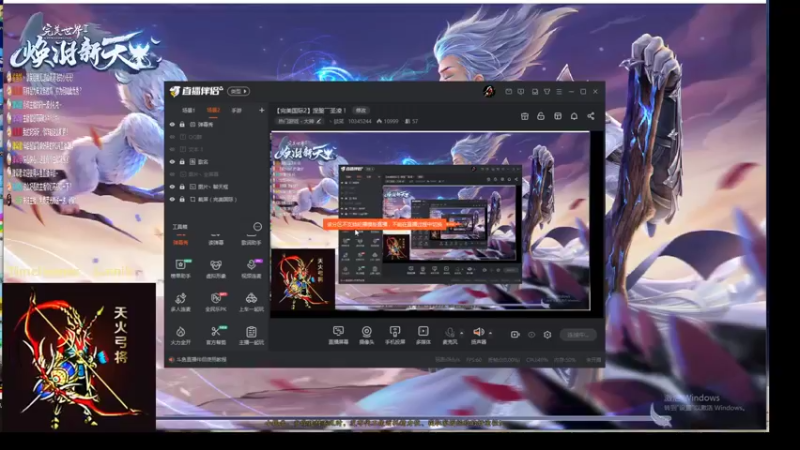
Task: Open the 视频连麦 tool in toolbox
Action: point(251,268)
